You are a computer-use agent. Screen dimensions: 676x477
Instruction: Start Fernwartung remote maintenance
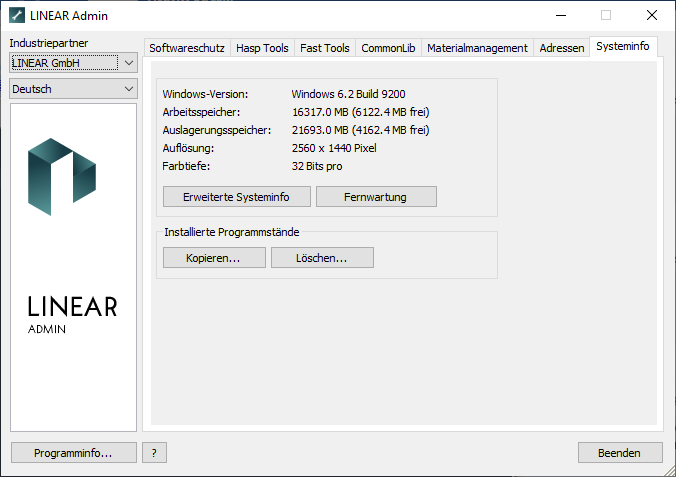click(376, 197)
